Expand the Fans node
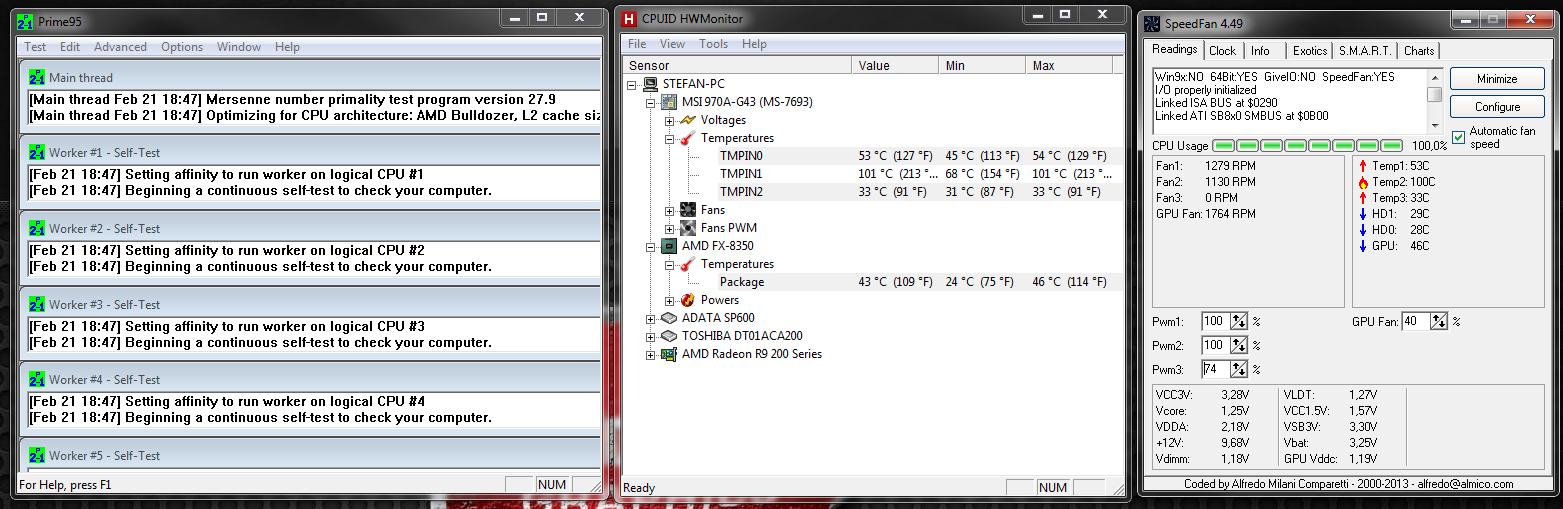The height and width of the screenshot is (509, 1563). pos(669,211)
